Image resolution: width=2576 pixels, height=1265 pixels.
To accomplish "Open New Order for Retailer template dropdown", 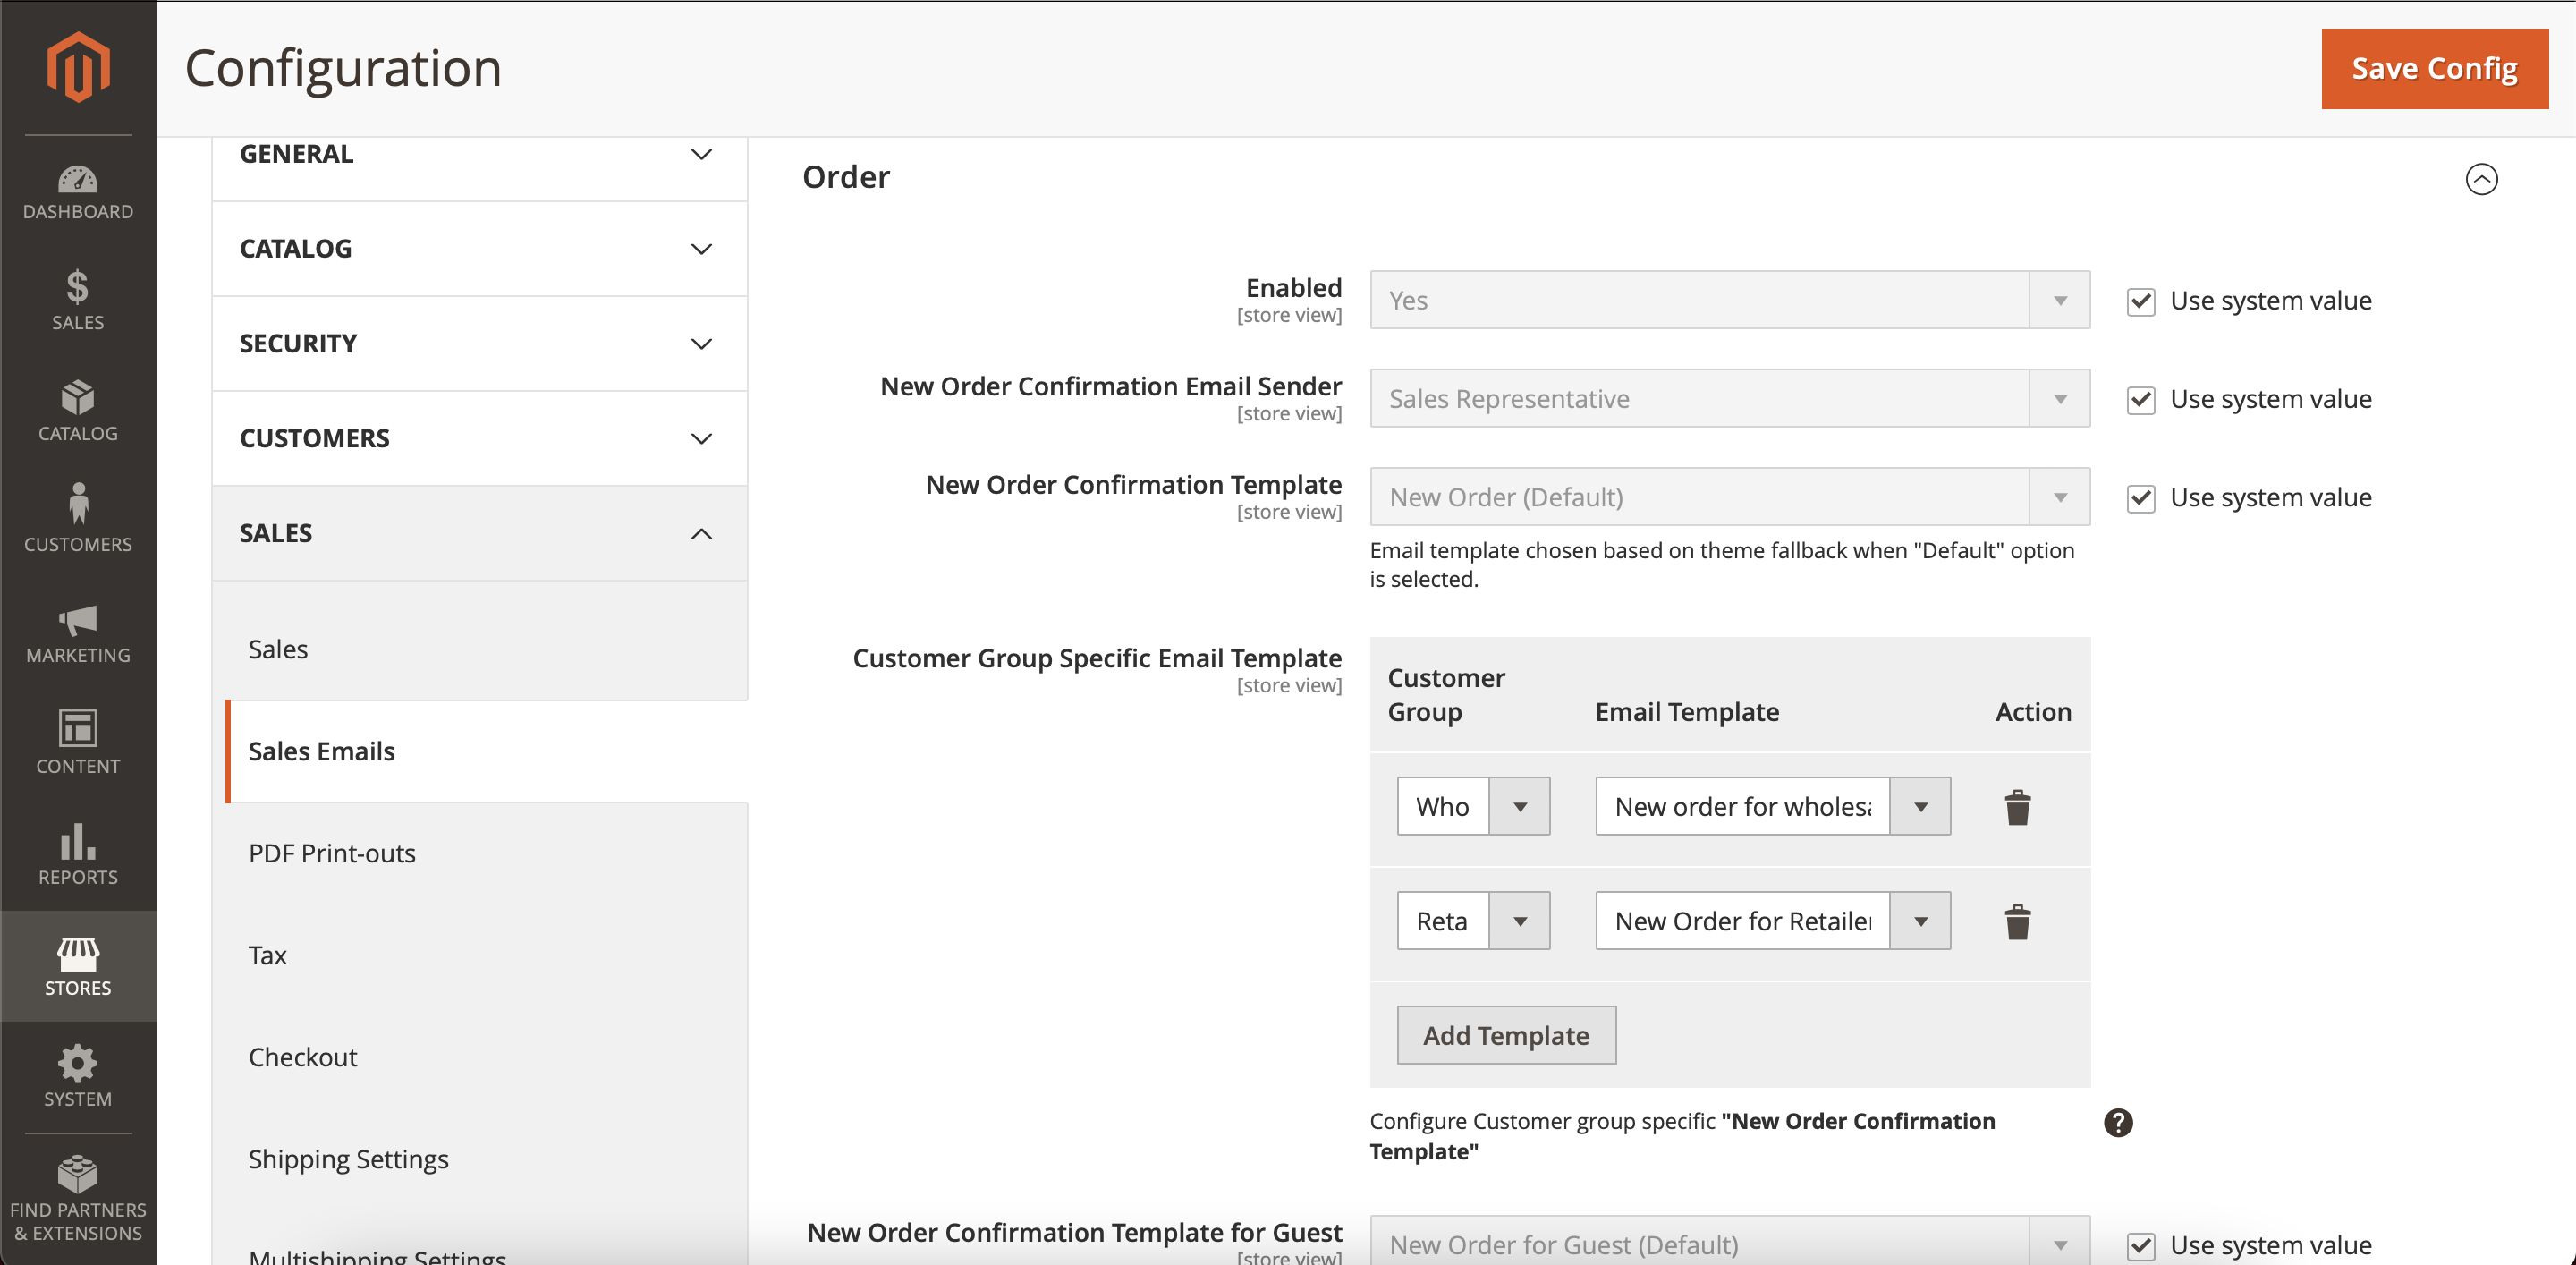I will (x=1772, y=921).
